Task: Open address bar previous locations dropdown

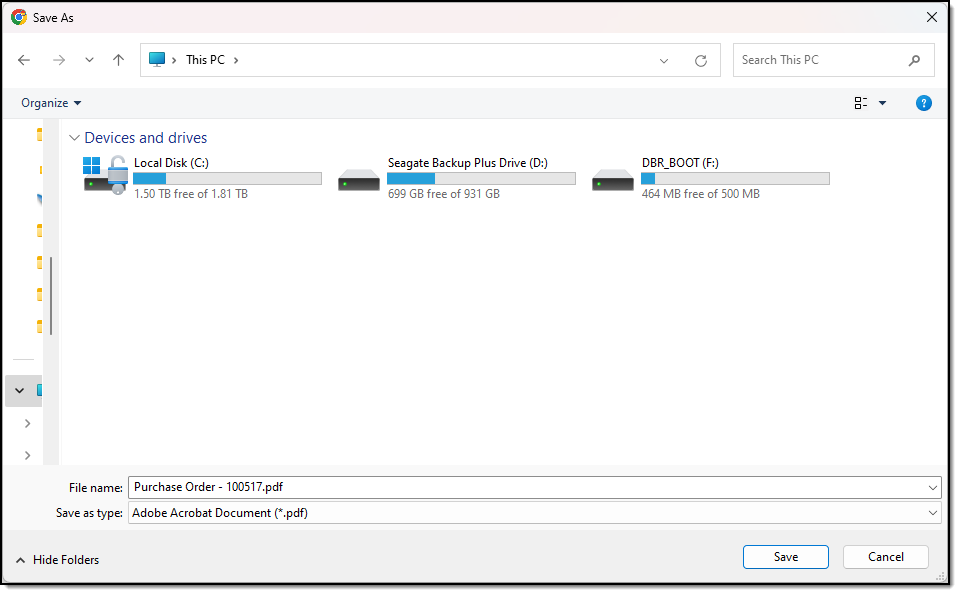Action: click(x=664, y=61)
